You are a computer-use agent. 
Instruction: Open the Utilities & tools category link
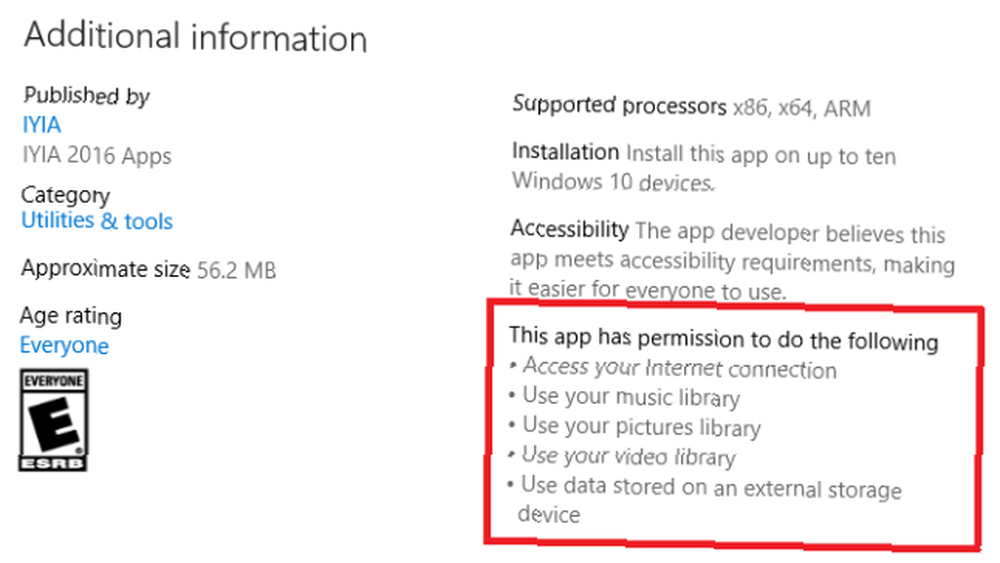coord(97,221)
